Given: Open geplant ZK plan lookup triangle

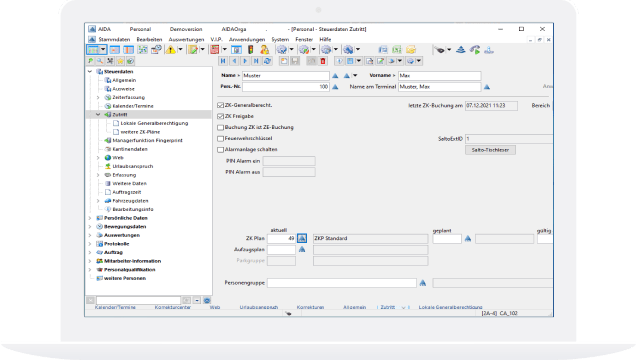Looking at the screenshot, I should (468, 238).
